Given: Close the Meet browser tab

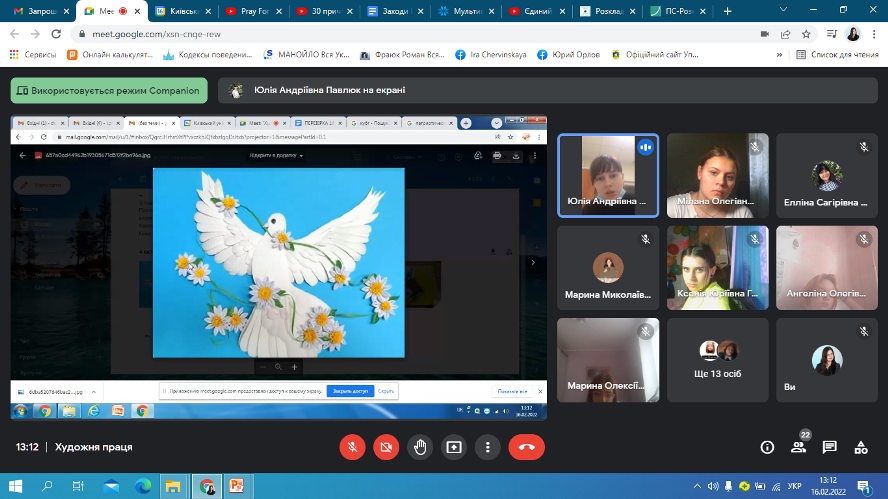Looking at the screenshot, I should point(137,11).
